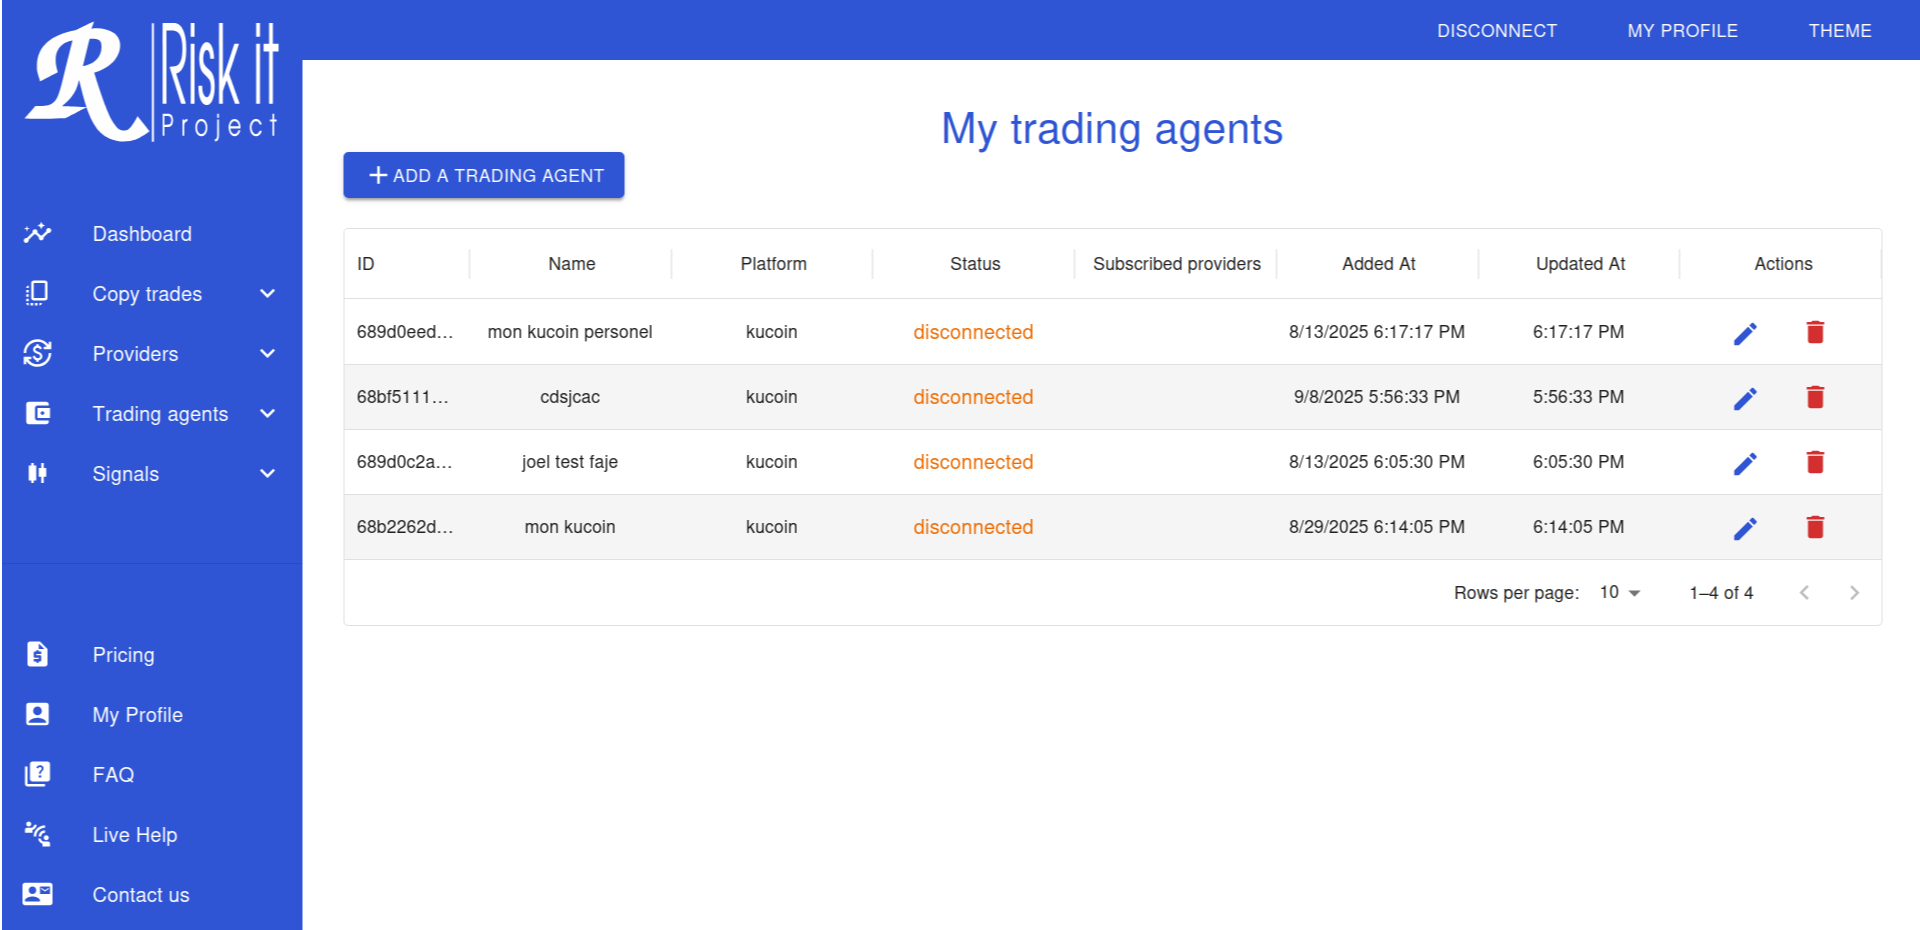Open the rows per page dropdown
This screenshot has height=930, width=1920.
pos(1620,592)
